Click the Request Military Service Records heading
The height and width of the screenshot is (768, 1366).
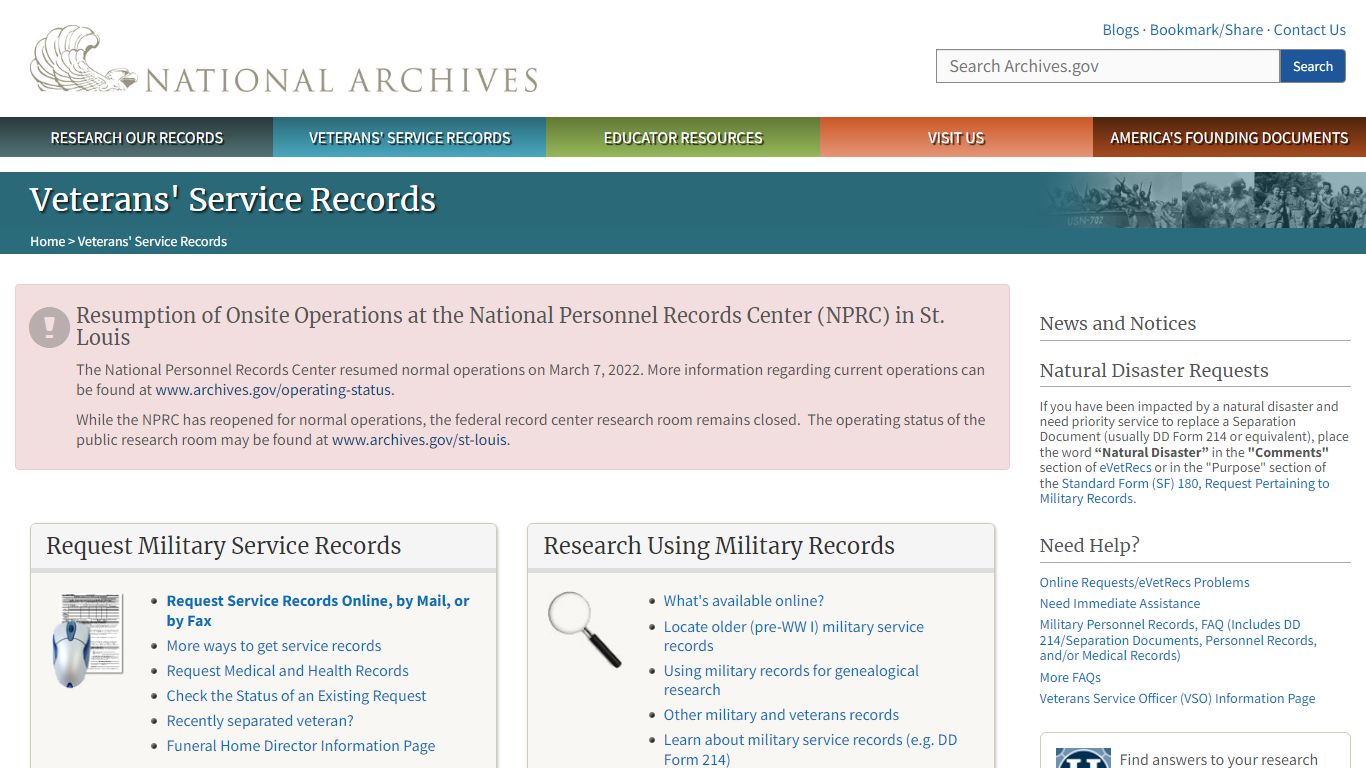click(224, 546)
